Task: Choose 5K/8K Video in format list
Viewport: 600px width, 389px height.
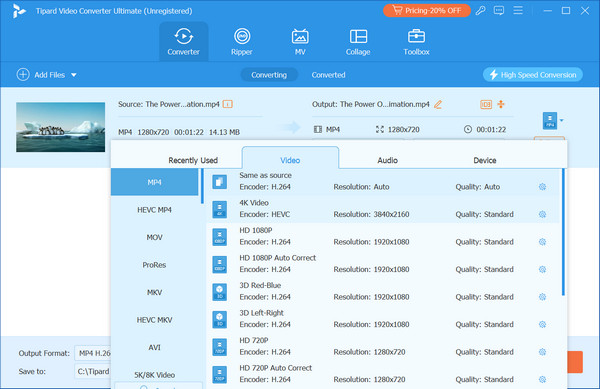Action: (x=155, y=375)
